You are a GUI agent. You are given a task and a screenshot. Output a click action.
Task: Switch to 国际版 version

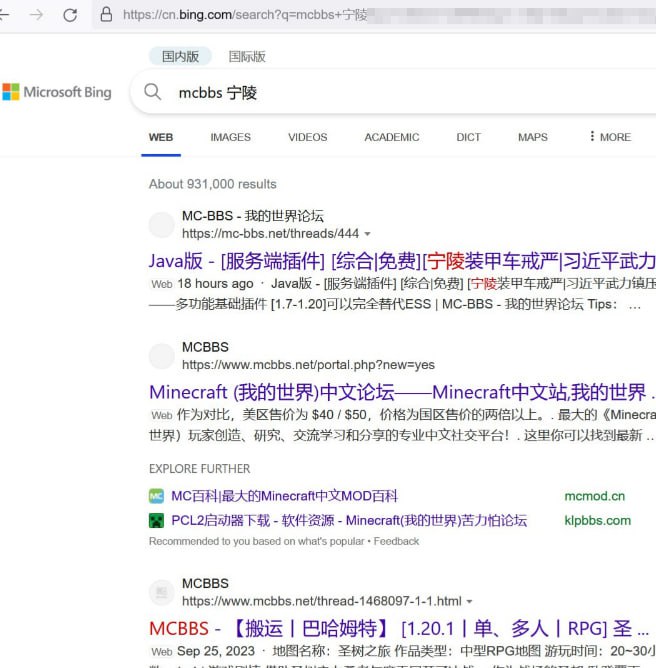click(x=247, y=56)
